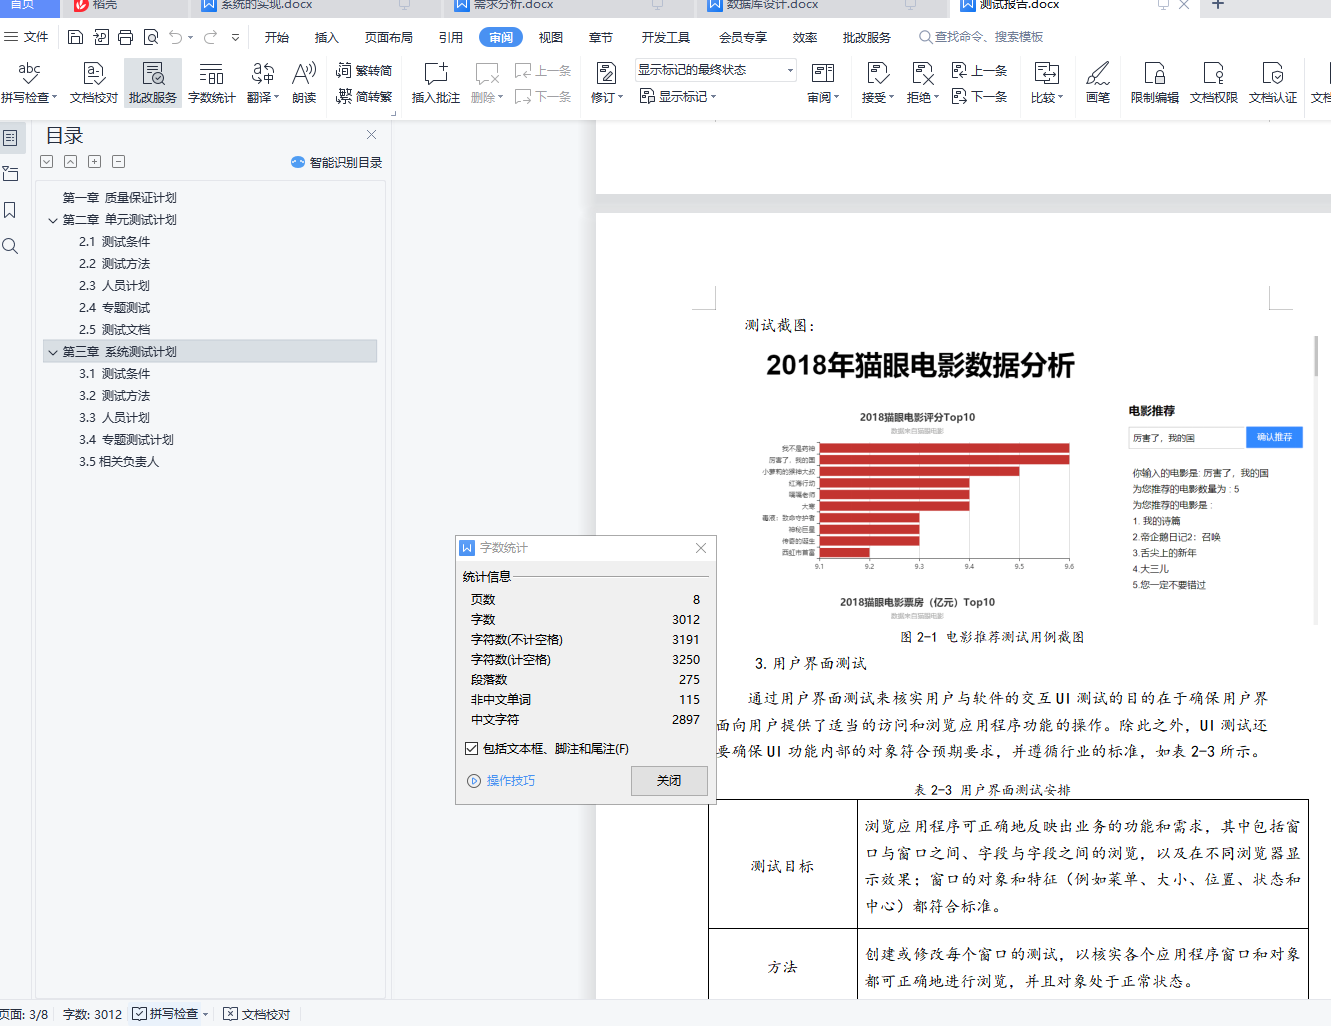Image resolution: width=1331 pixels, height=1026 pixels.
Task: Open 文档权限 document permissions
Action: (x=1214, y=82)
